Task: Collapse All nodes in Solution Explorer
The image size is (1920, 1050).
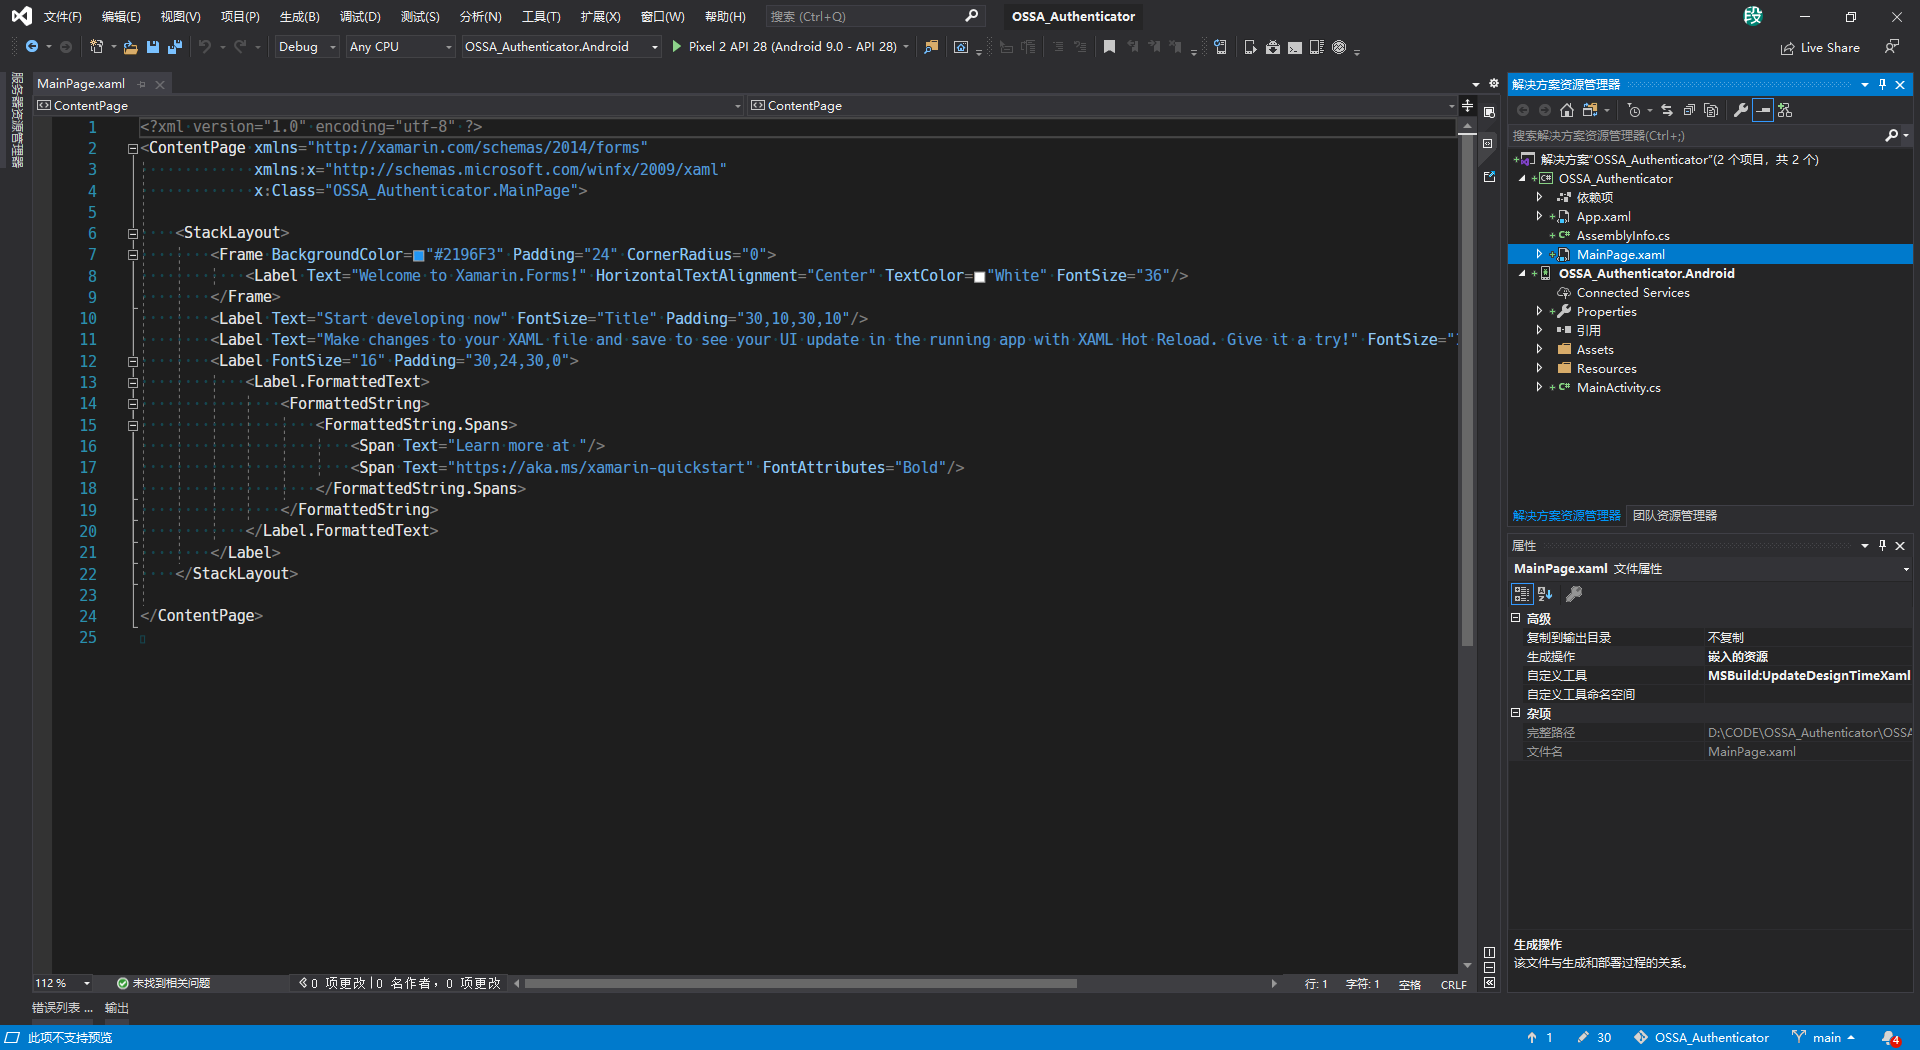Action: [x=1689, y=110]
